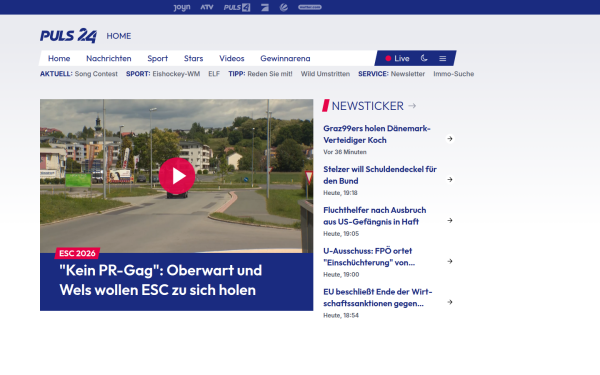
Task: Open the ATV logo link
Action: click(207, 7)
